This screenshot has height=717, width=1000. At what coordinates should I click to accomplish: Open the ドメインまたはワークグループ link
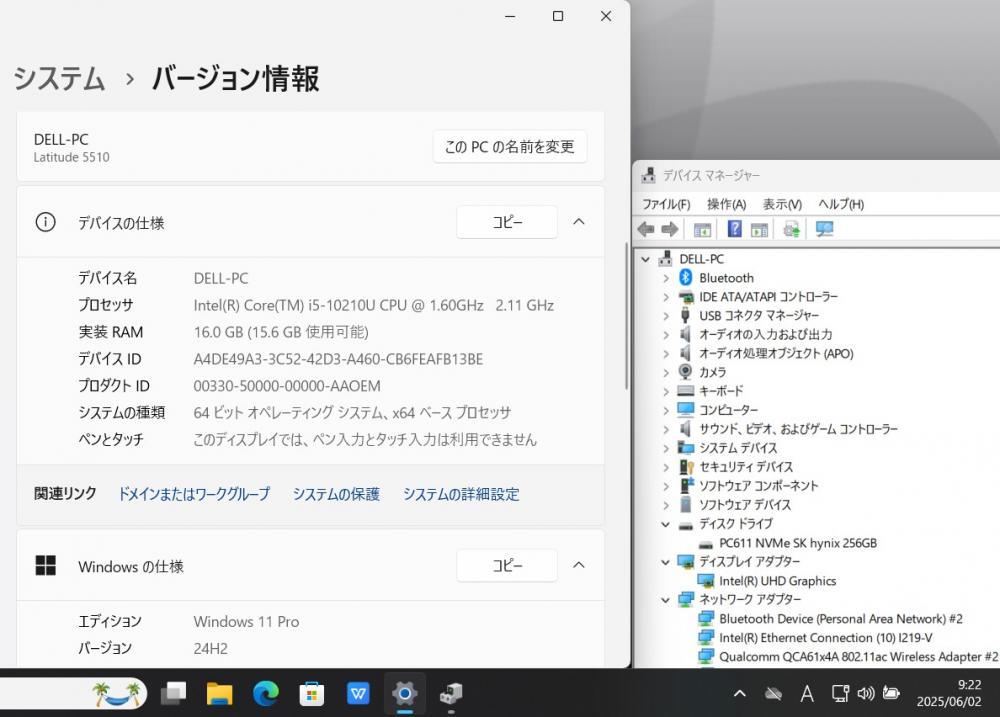click(195, 494)
